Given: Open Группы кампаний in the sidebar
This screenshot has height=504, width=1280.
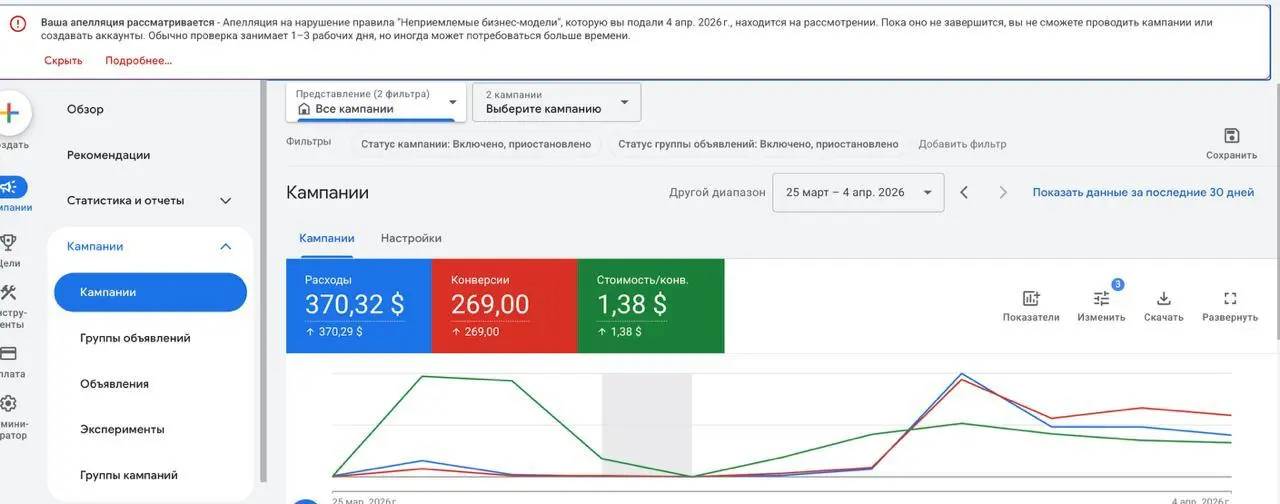Looking at the screenshot, I should click(x=129, y=475).
